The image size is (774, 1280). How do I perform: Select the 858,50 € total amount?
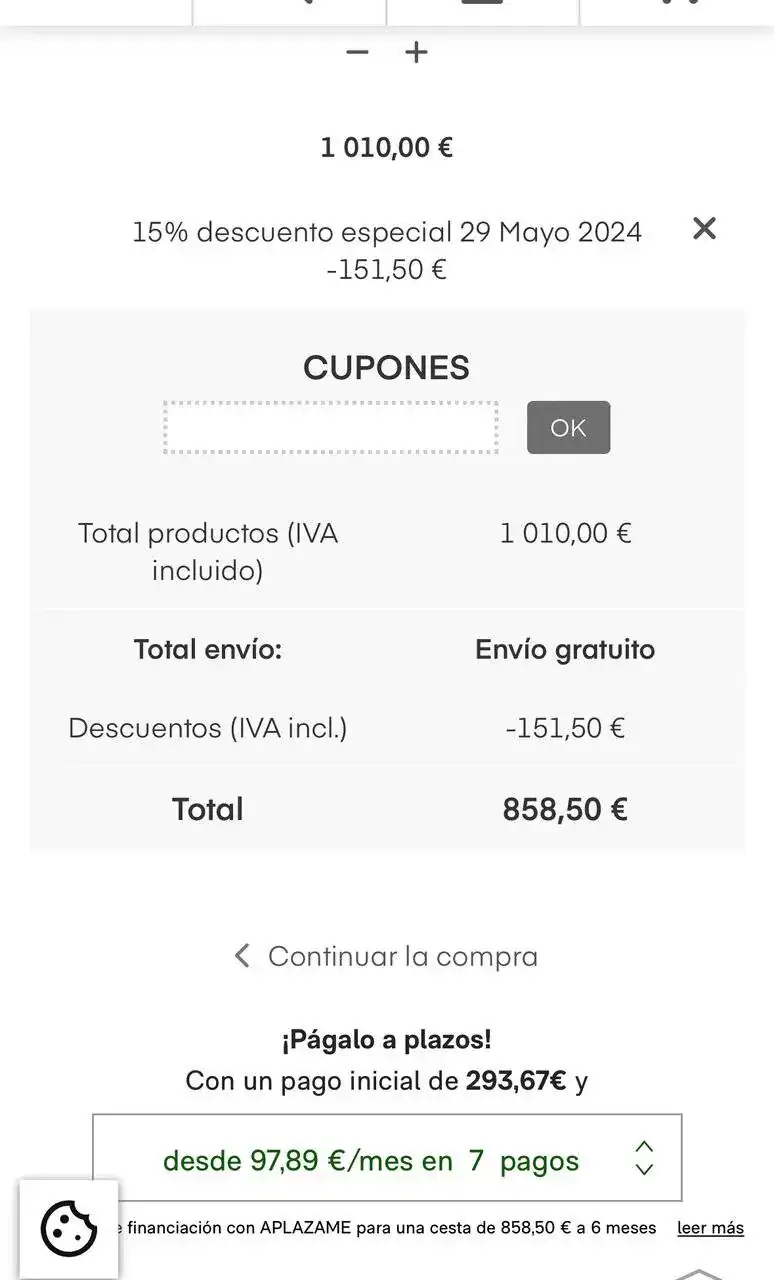tap(565, 809)
